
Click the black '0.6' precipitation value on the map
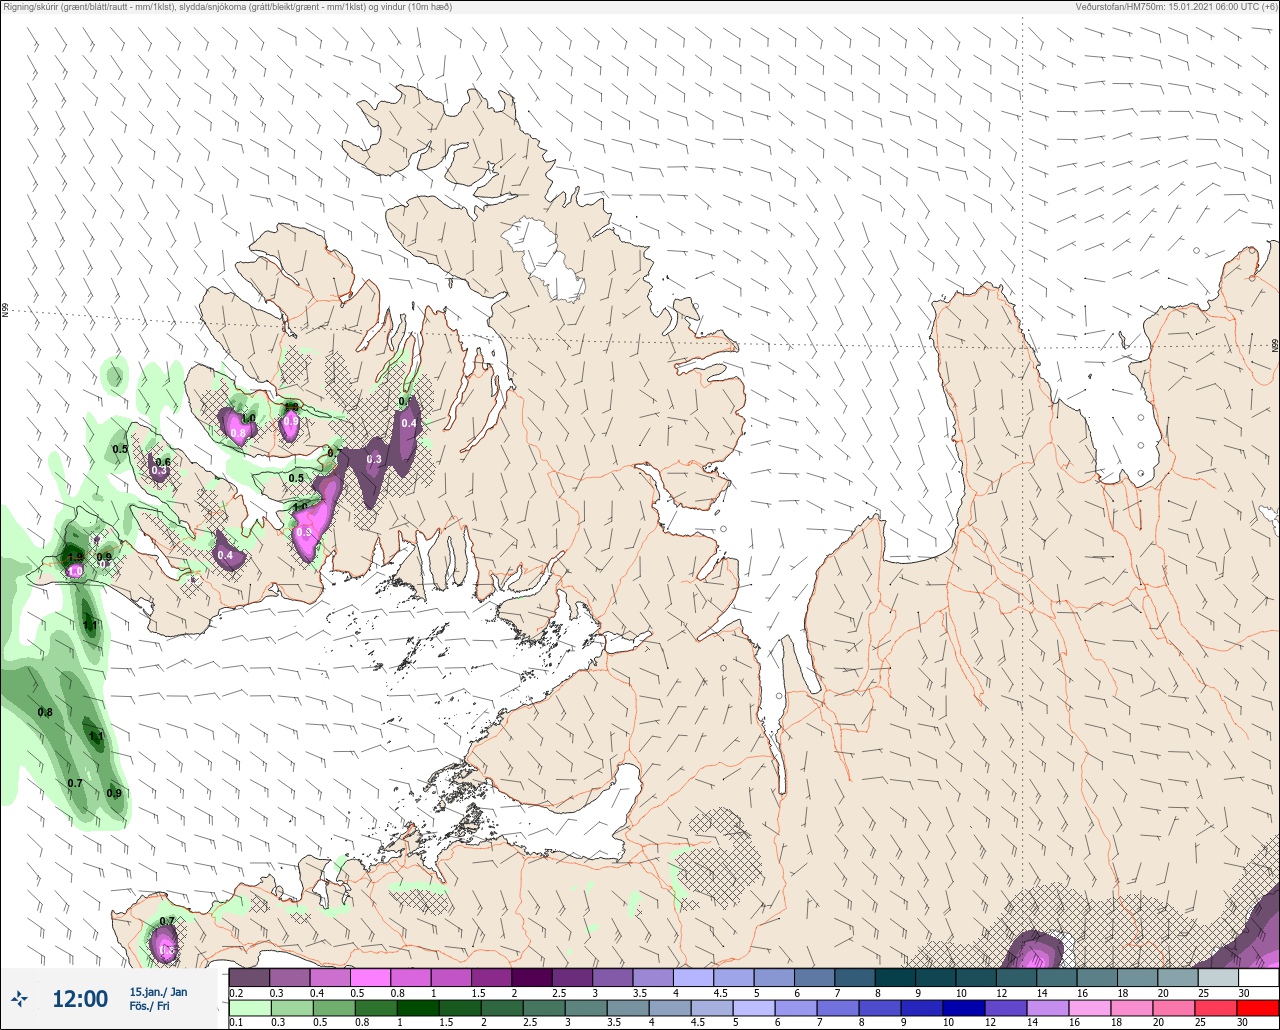[x=163, y=462]
